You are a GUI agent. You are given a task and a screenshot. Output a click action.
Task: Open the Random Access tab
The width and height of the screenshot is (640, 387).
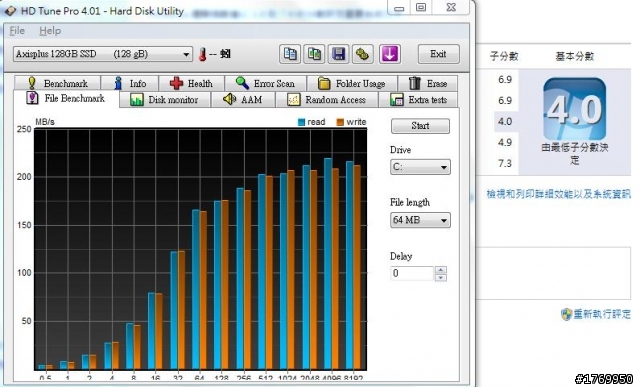pyautogui.click(x=327, y=100)
